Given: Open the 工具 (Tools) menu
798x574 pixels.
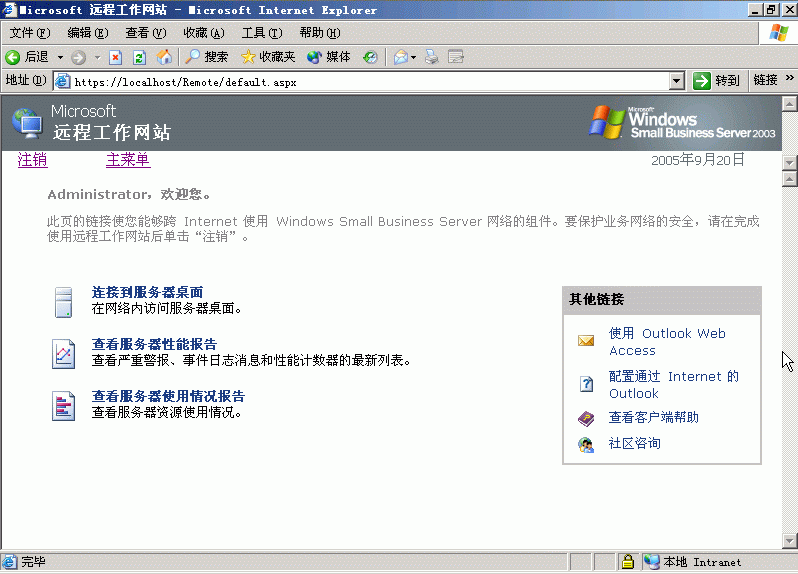Looking at the screenshot, I should point(260,33).
